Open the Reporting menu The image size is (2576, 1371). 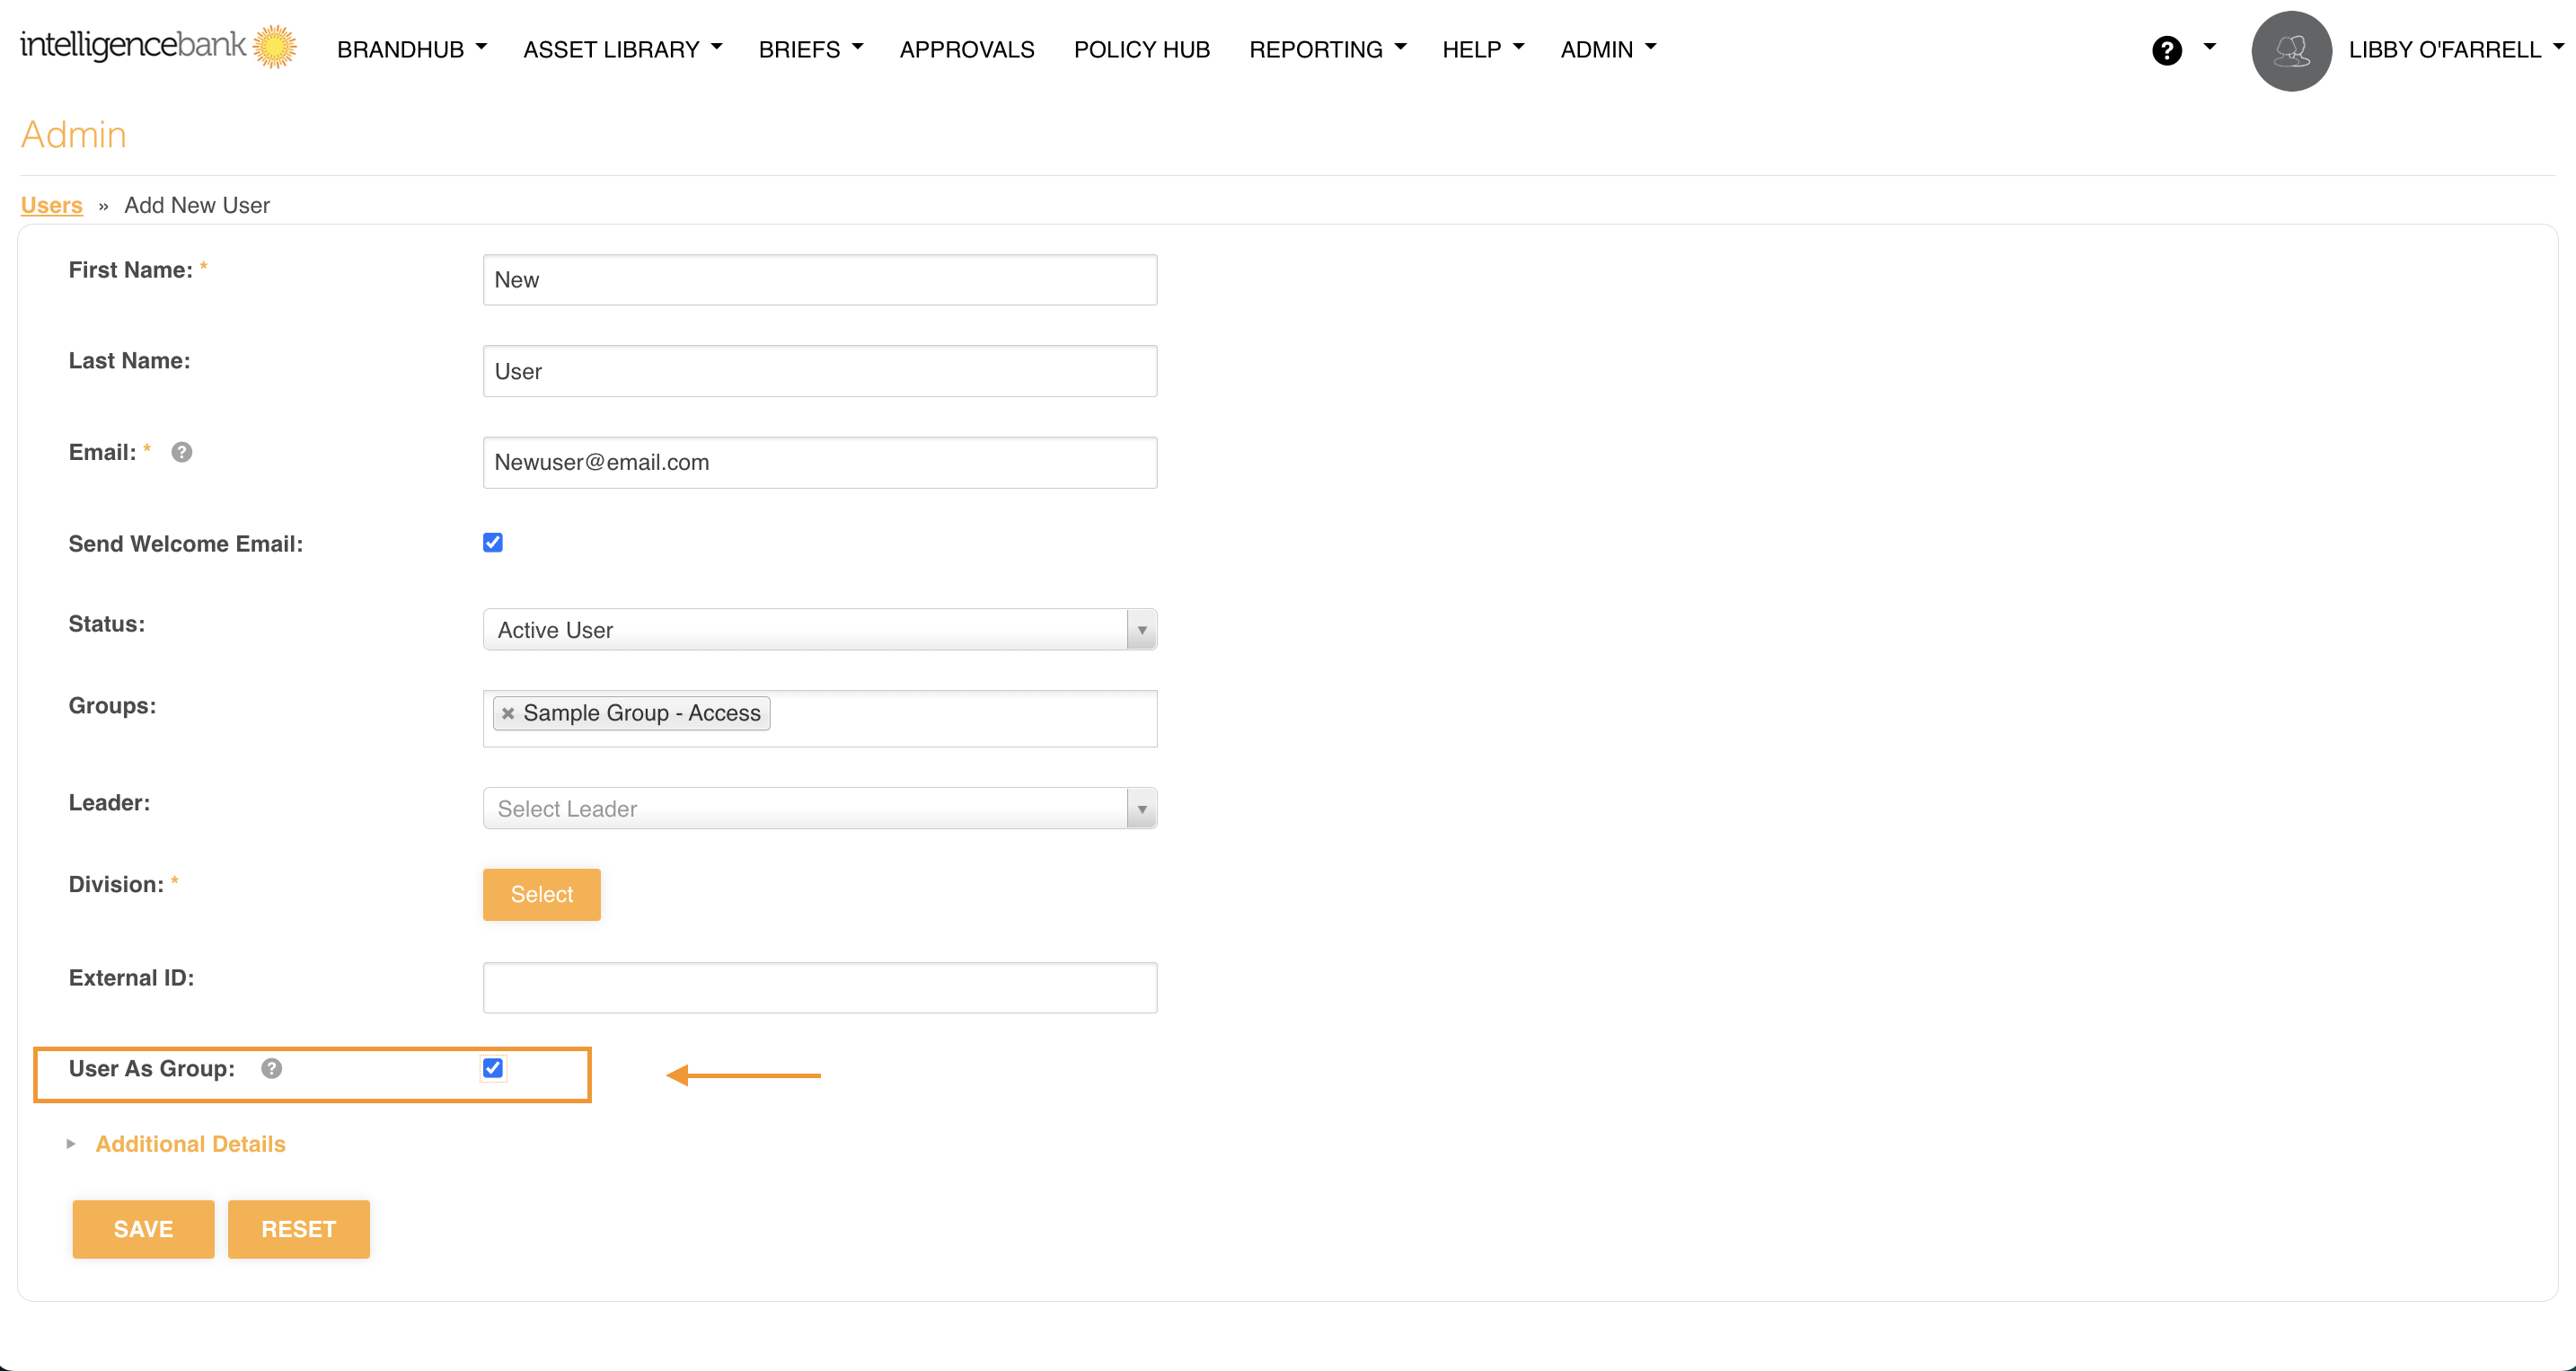1327,49
